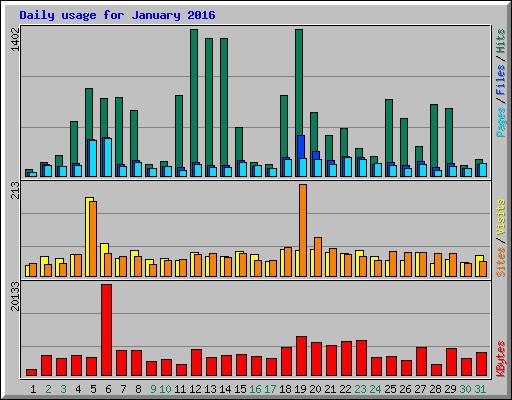Click the 'Pages' legend label
Screen dimensions: 512x400
click(x=501, y=122)
